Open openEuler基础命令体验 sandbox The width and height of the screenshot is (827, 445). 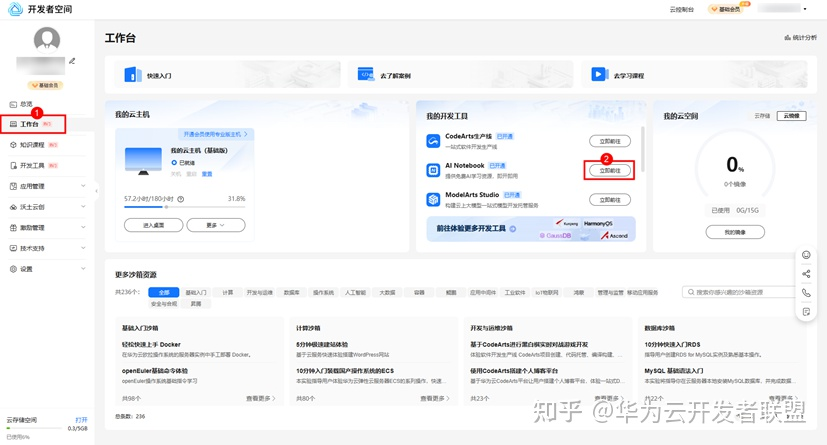(x=155, y=371)
